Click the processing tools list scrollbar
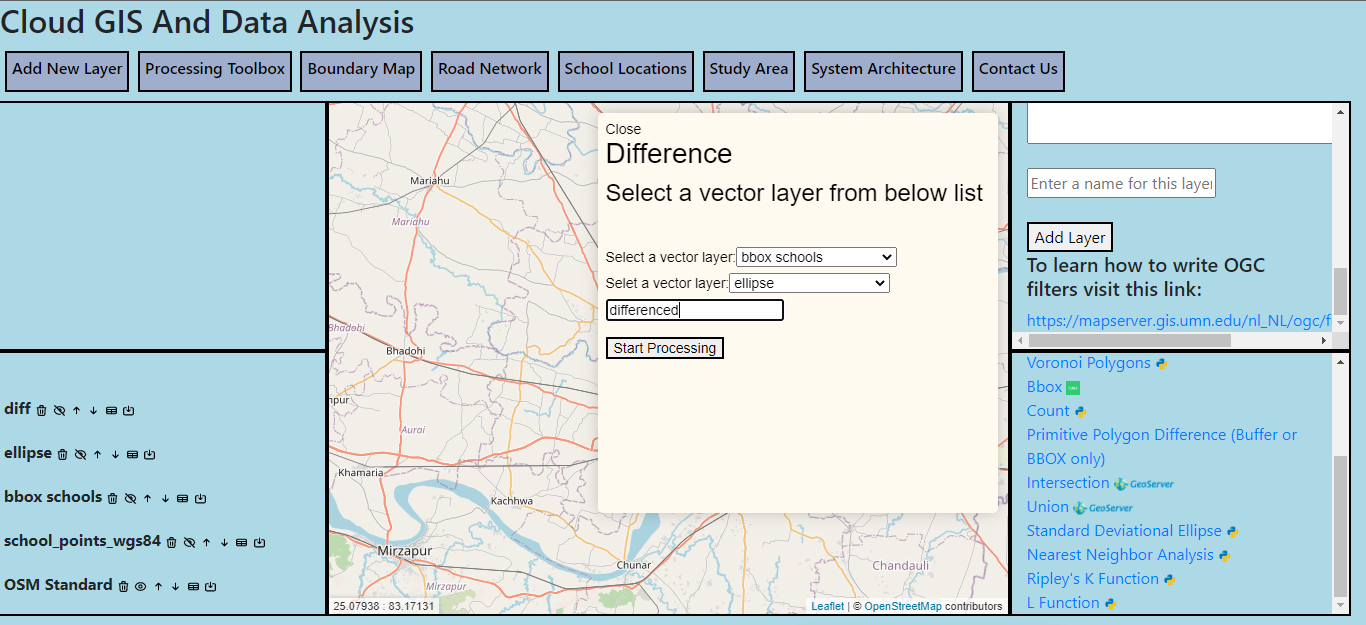Screen dimensions: 1366x625 1340,520
